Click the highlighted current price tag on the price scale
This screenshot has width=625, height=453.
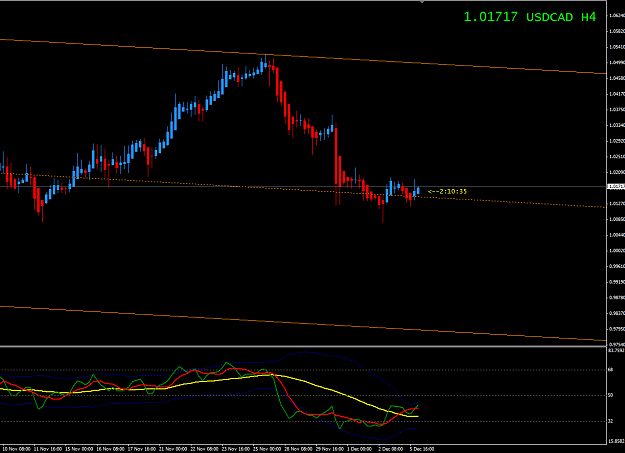pyautogui.click(x=616, y=186)
